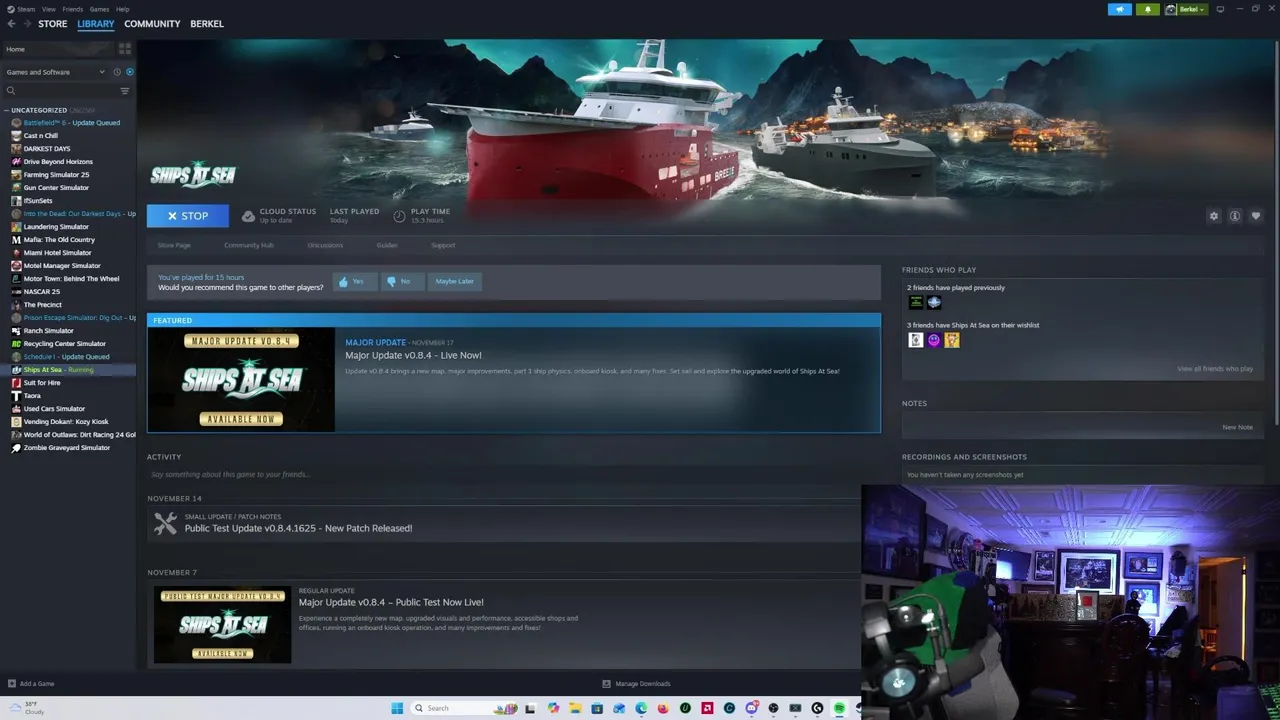Open File Explorer from the taskbar
1280x720 pixels.
(575, 708)
